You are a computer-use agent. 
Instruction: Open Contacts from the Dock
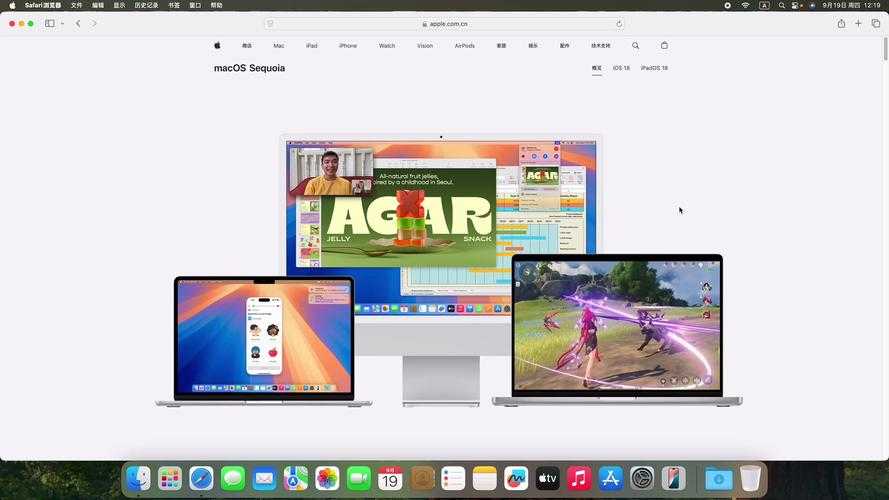pyautogui.click(x=422, y=479)
